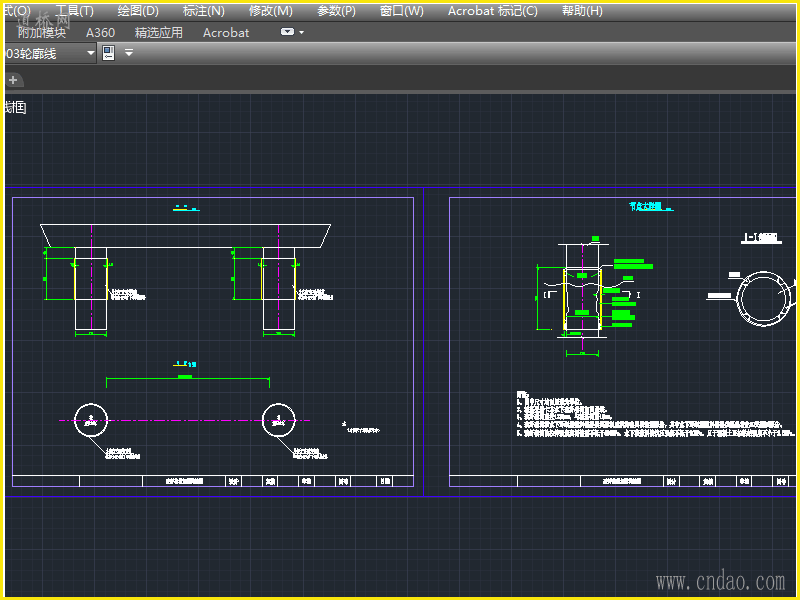Open the 帮助(H) menu

point(582,11)
